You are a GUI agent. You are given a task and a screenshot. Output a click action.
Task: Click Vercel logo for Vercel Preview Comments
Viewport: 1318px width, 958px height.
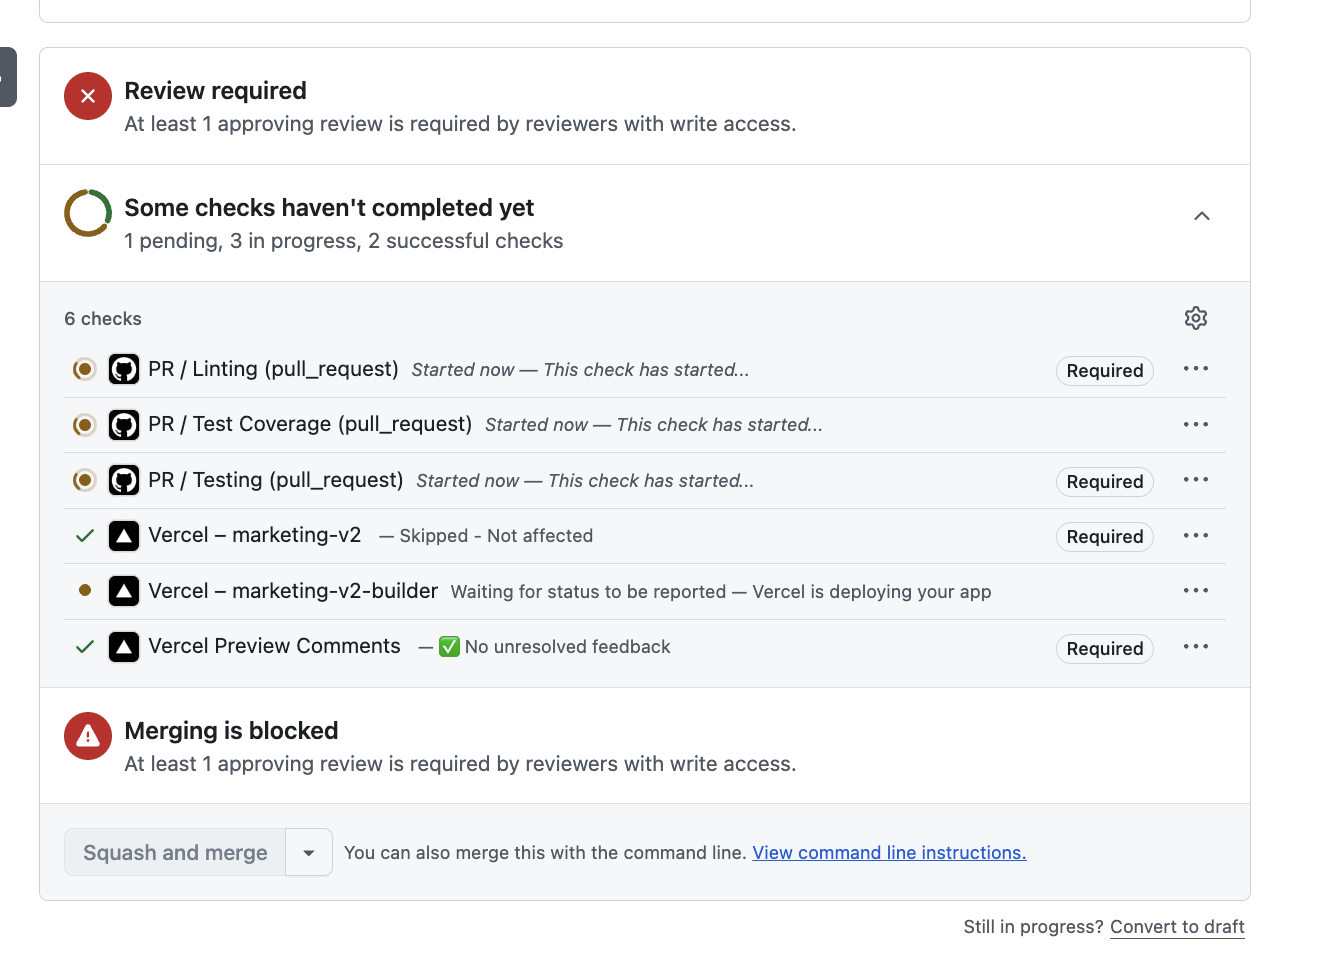coord(124,647)
